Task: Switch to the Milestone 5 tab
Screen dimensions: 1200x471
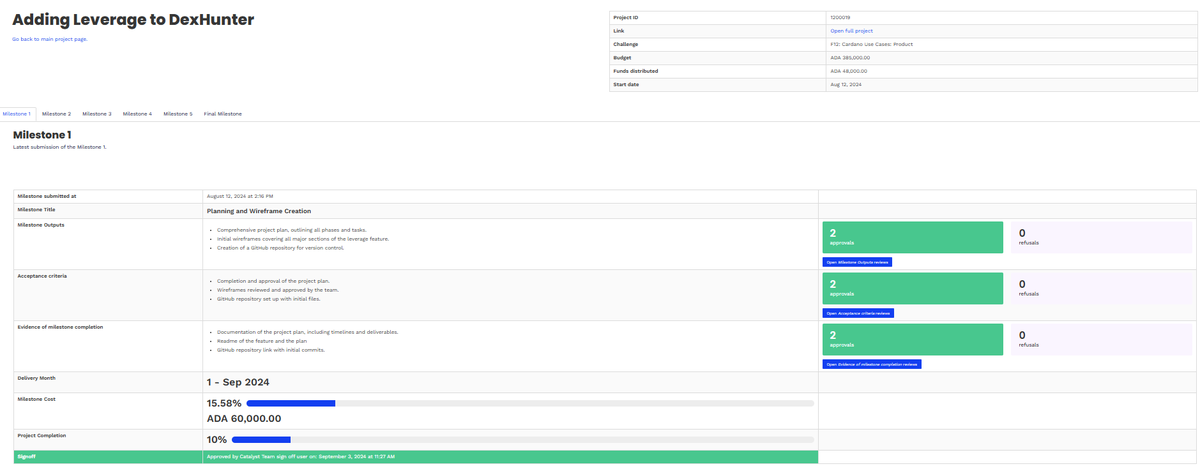Action: pyautogui.click(x=178, y=114)
